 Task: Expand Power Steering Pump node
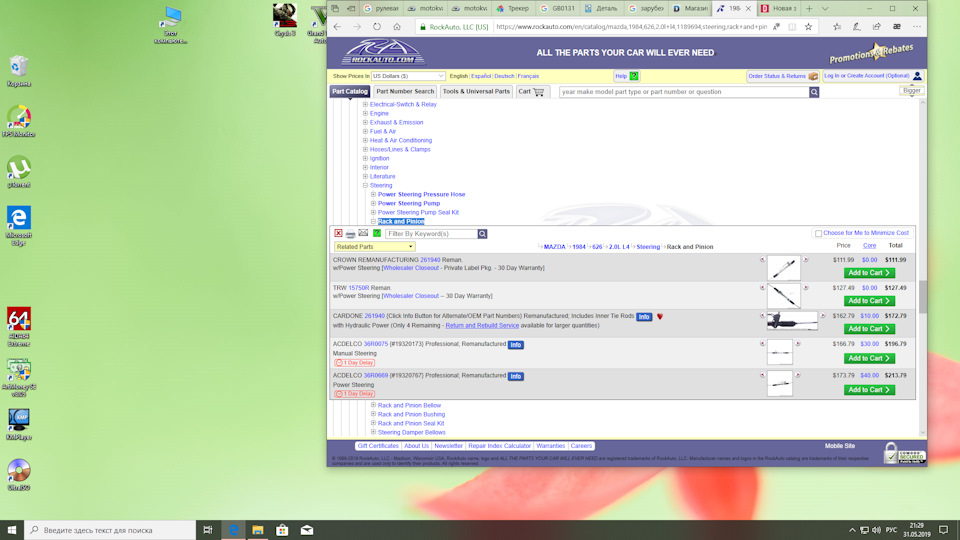click(x=373, y=203)
